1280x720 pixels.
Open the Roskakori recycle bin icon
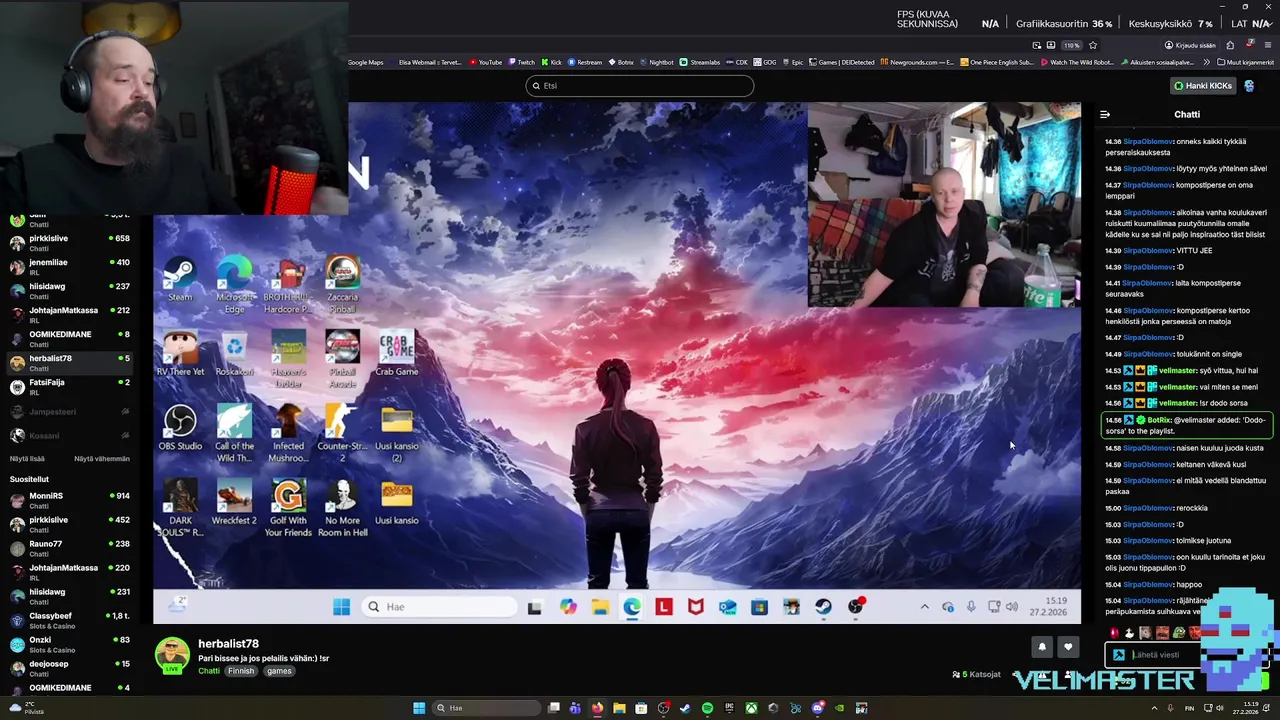234,353
